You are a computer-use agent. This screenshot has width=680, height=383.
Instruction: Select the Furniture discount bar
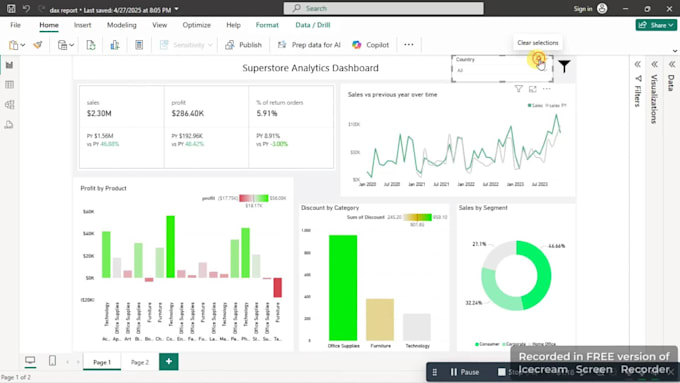click(380, 320)
